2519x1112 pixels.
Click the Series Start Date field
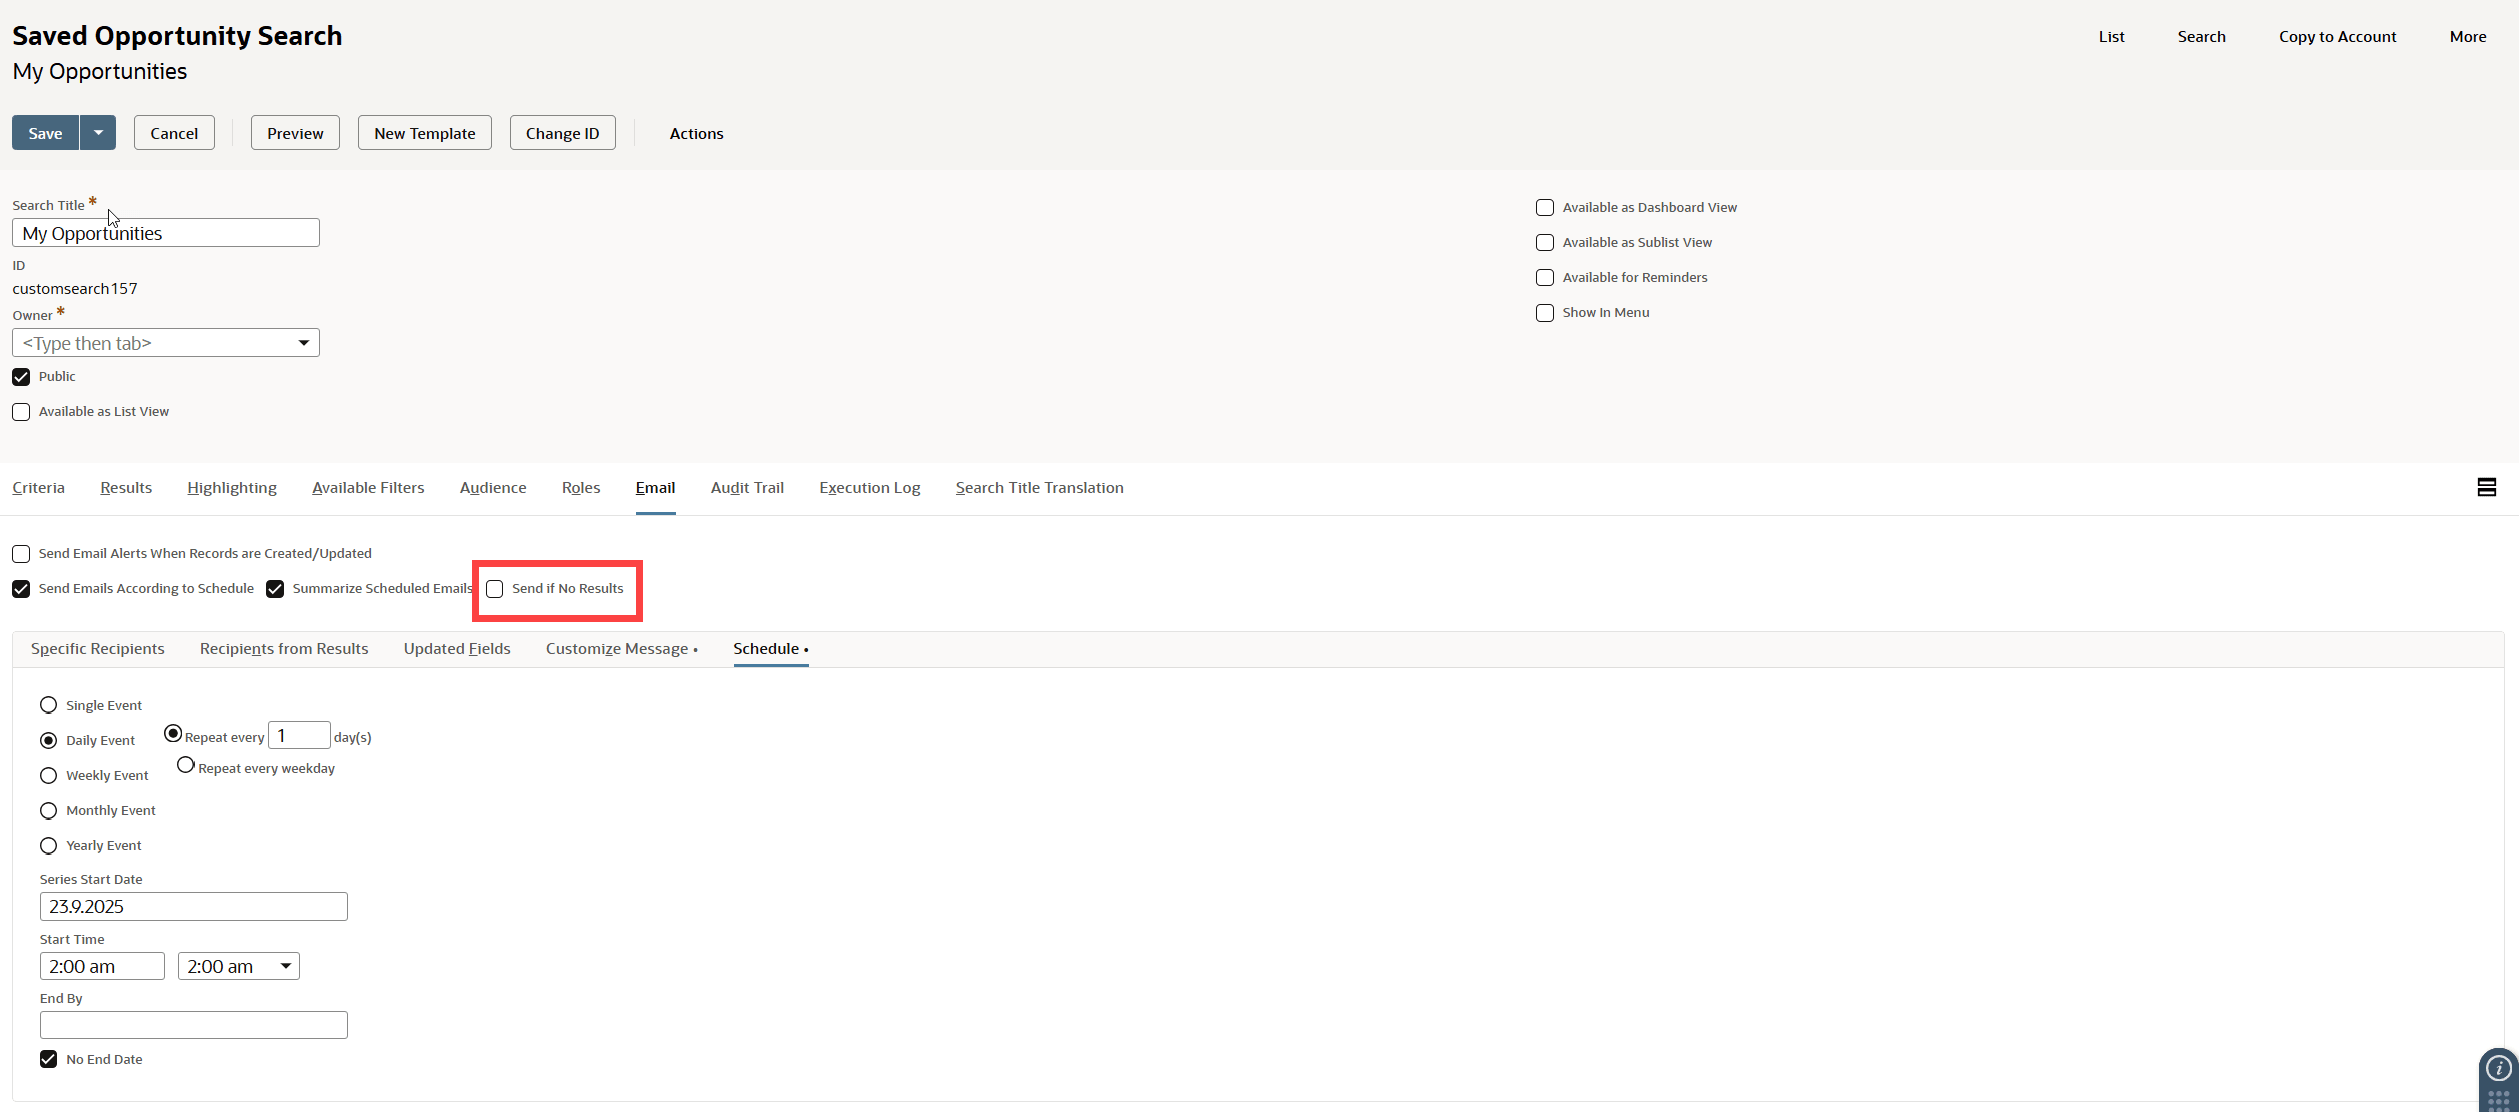pos(194,906)
